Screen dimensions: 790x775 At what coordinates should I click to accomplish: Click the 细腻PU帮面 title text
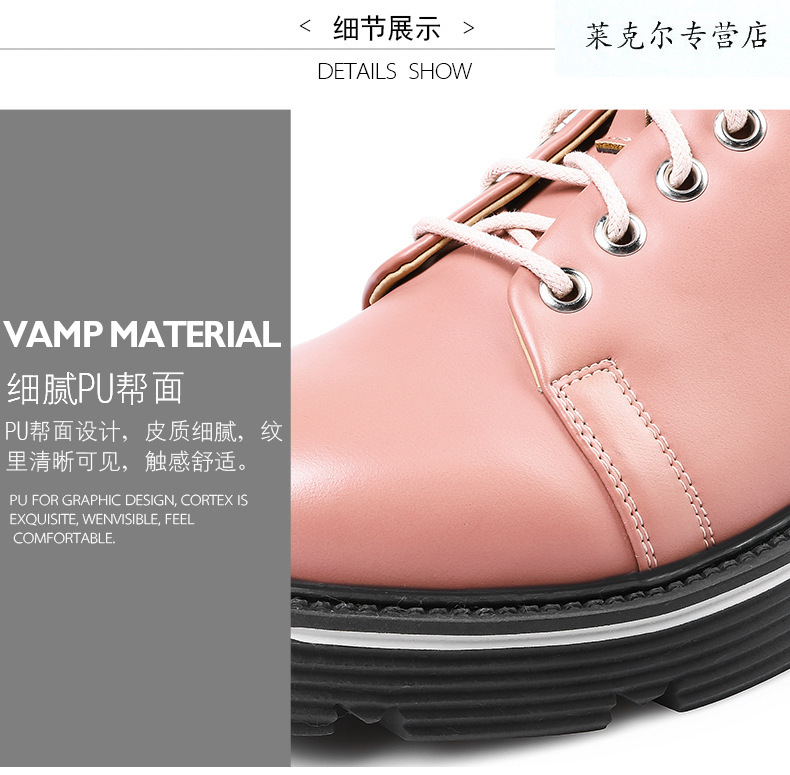95,388
